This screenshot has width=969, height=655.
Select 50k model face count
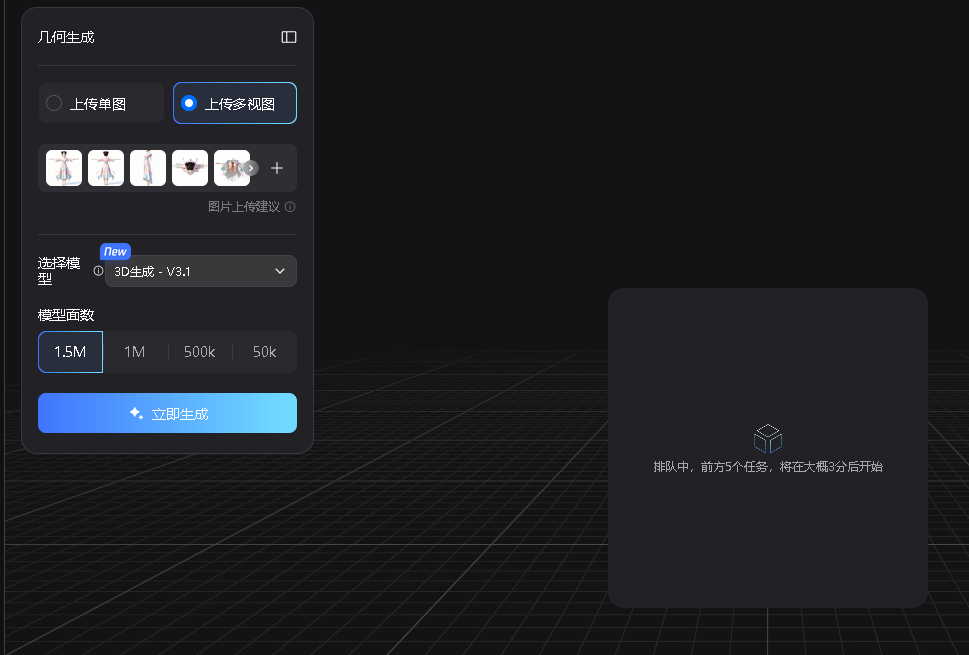click(x=264, y=352)
